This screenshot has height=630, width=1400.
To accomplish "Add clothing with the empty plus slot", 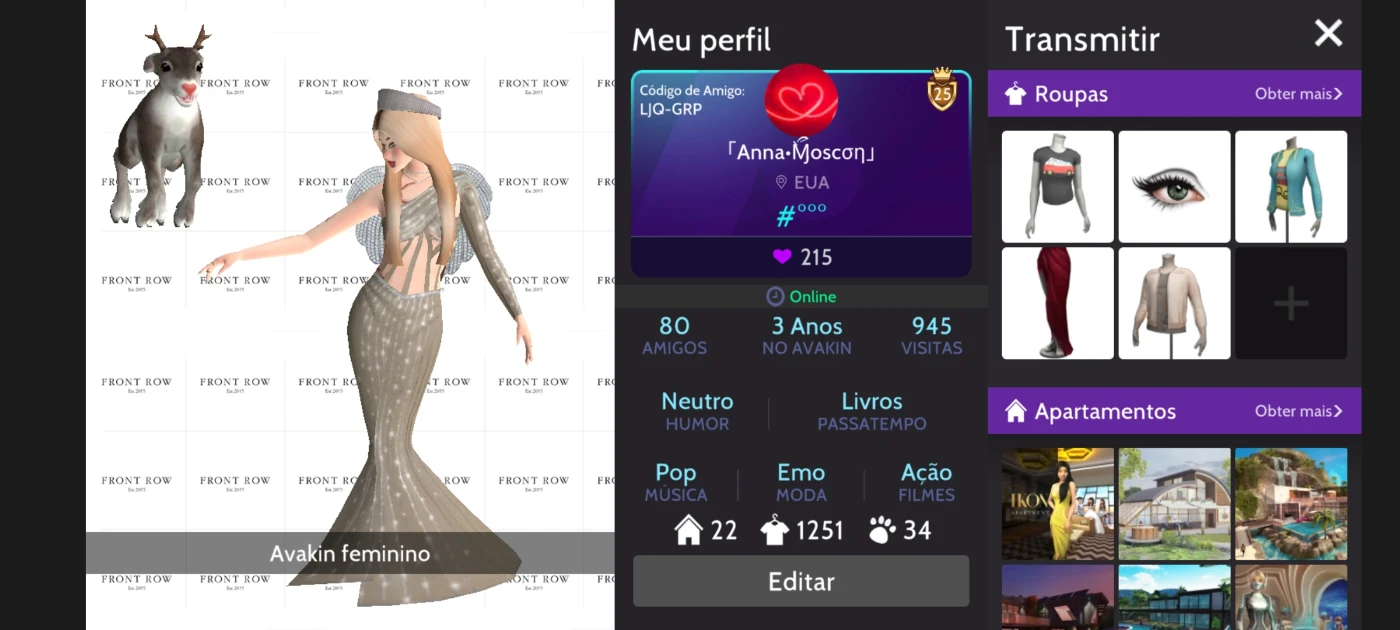I will pyautogui.click(x=1291, y=303).
